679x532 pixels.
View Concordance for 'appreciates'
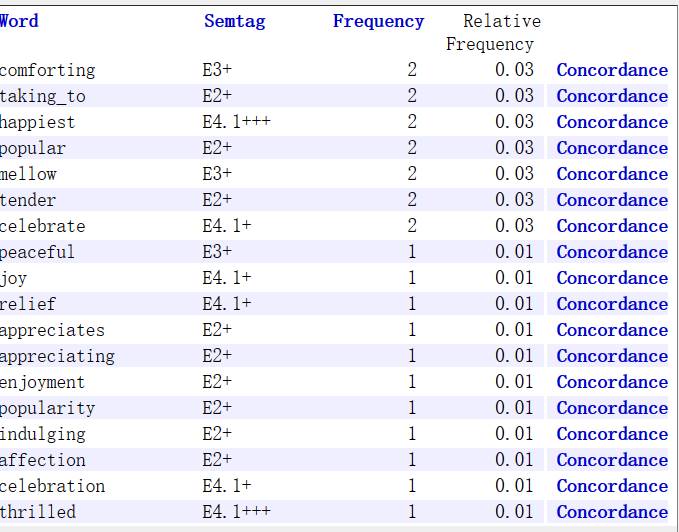(612, 330)
